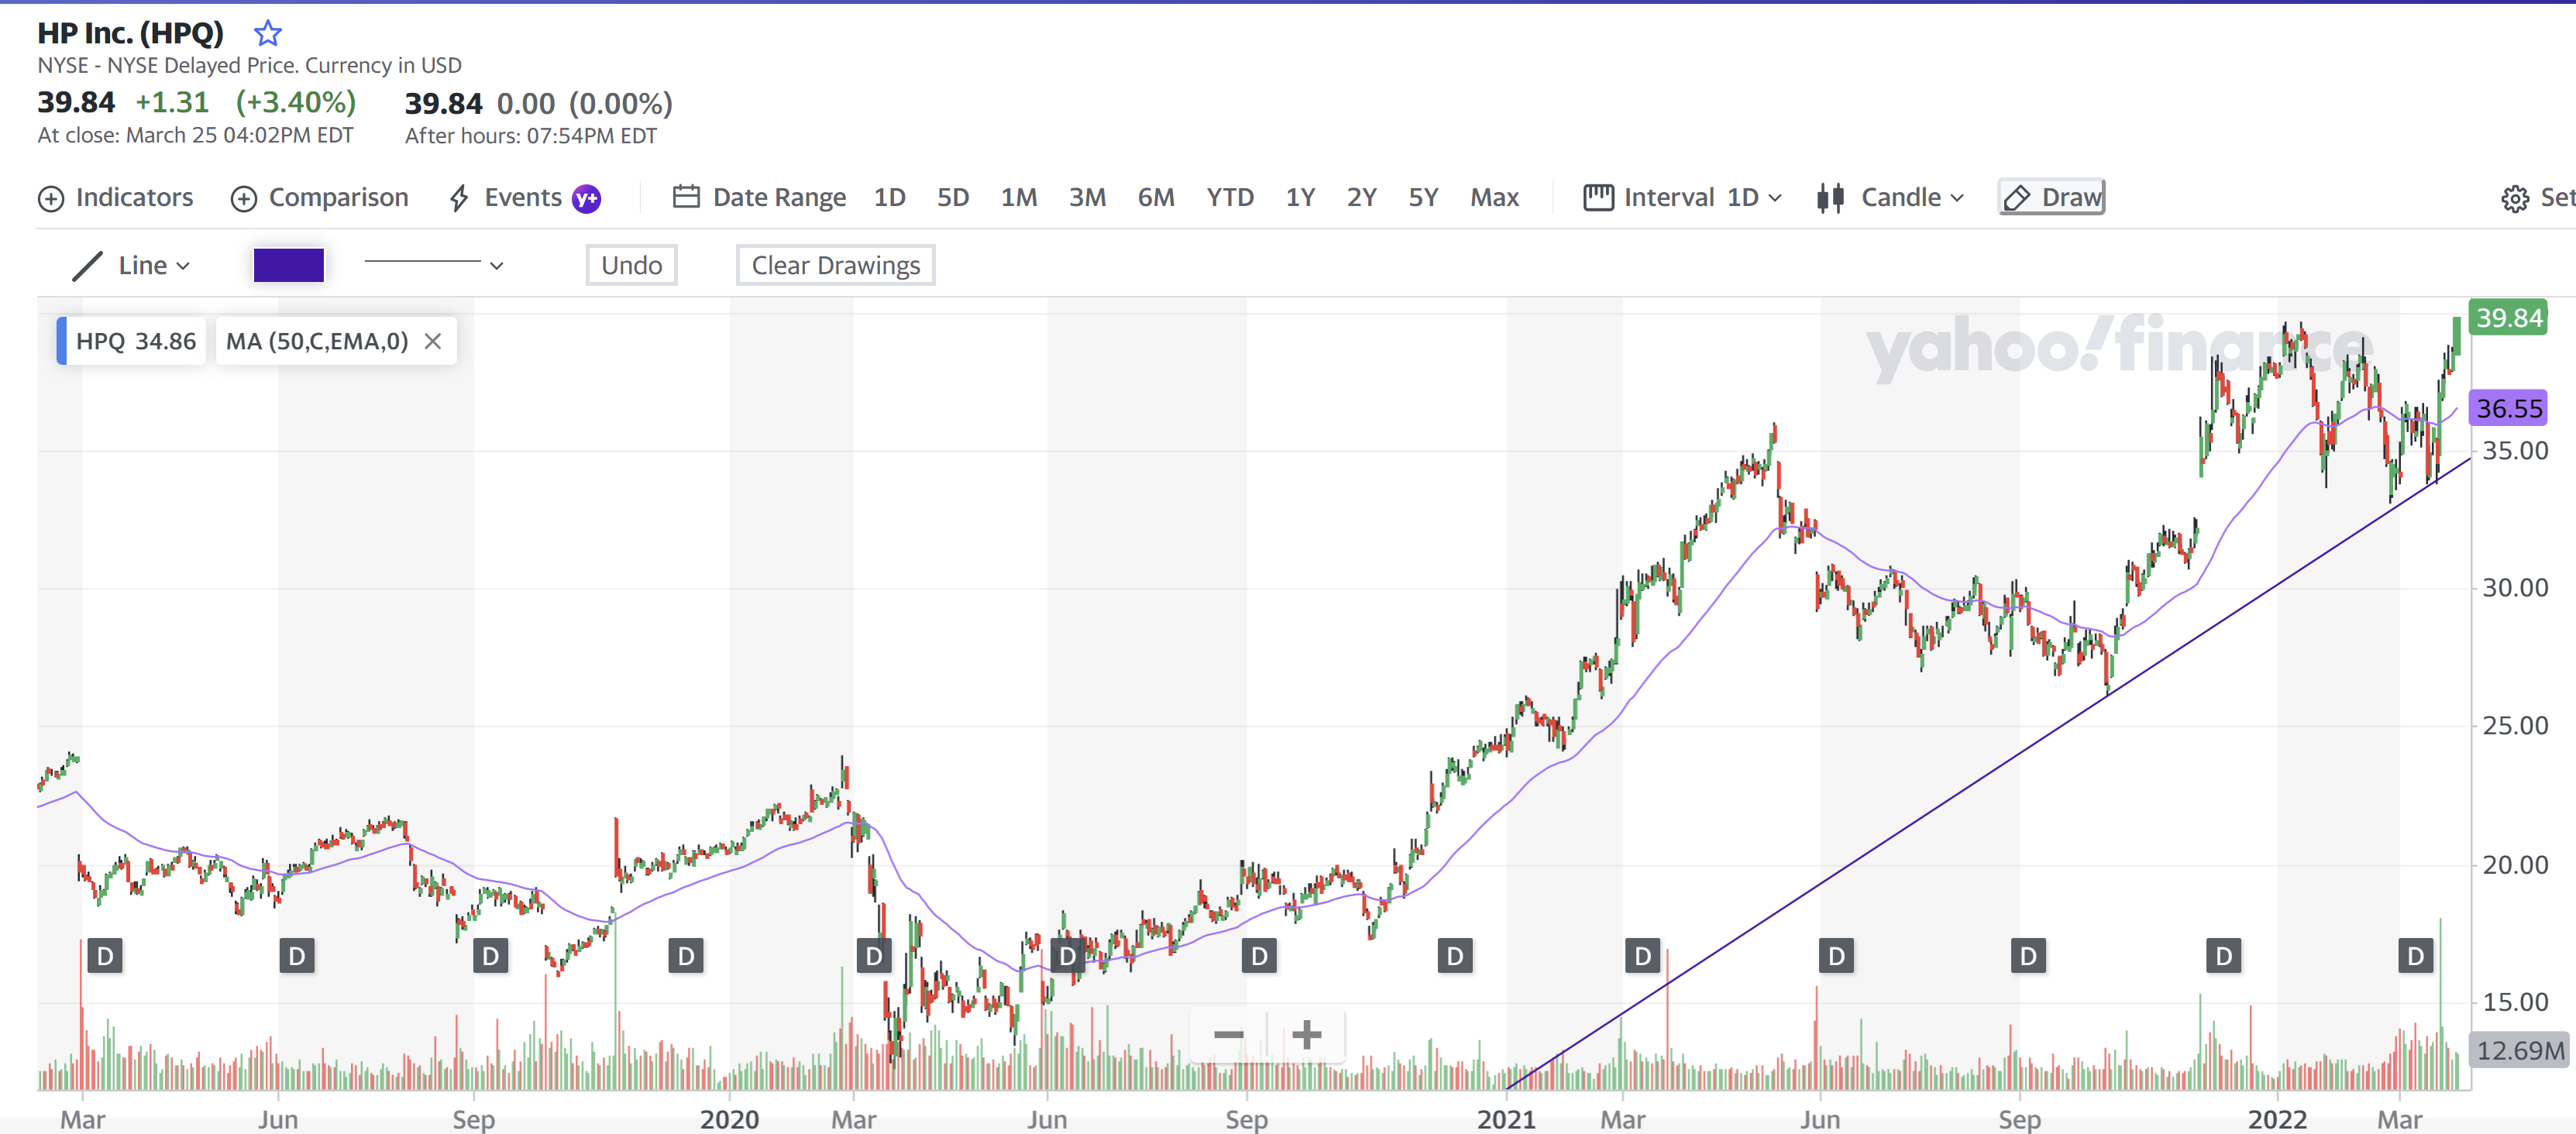The width and height of the screenshot is (2576, 1134).
Task: Click the Events lightning bolt icon
Action: [459, 198]
